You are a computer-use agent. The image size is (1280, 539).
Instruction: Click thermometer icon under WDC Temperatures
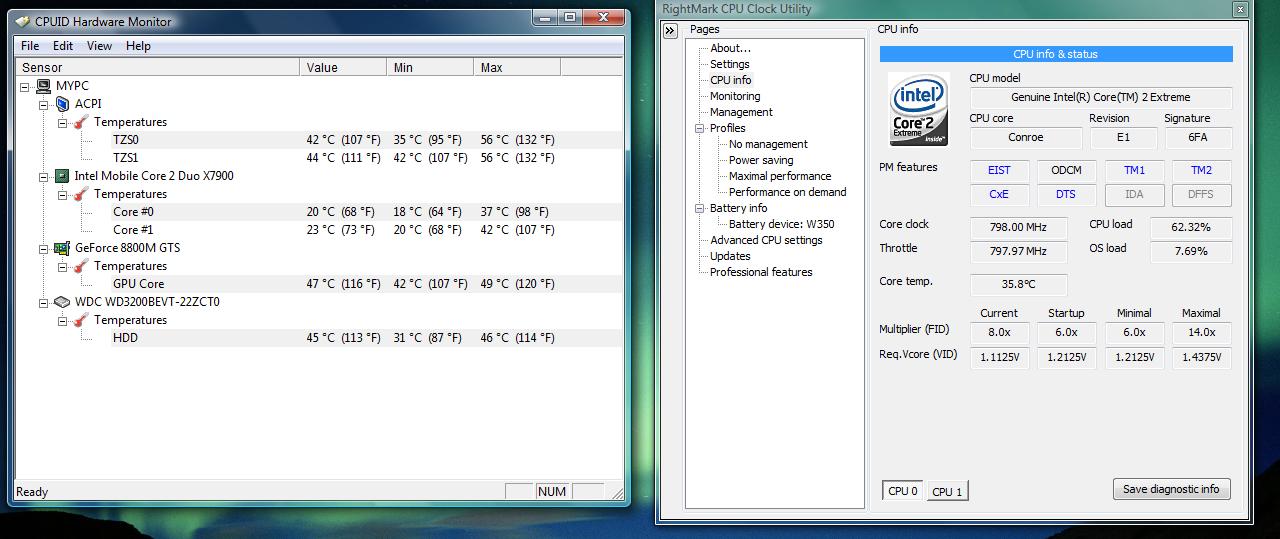[81, 320]
